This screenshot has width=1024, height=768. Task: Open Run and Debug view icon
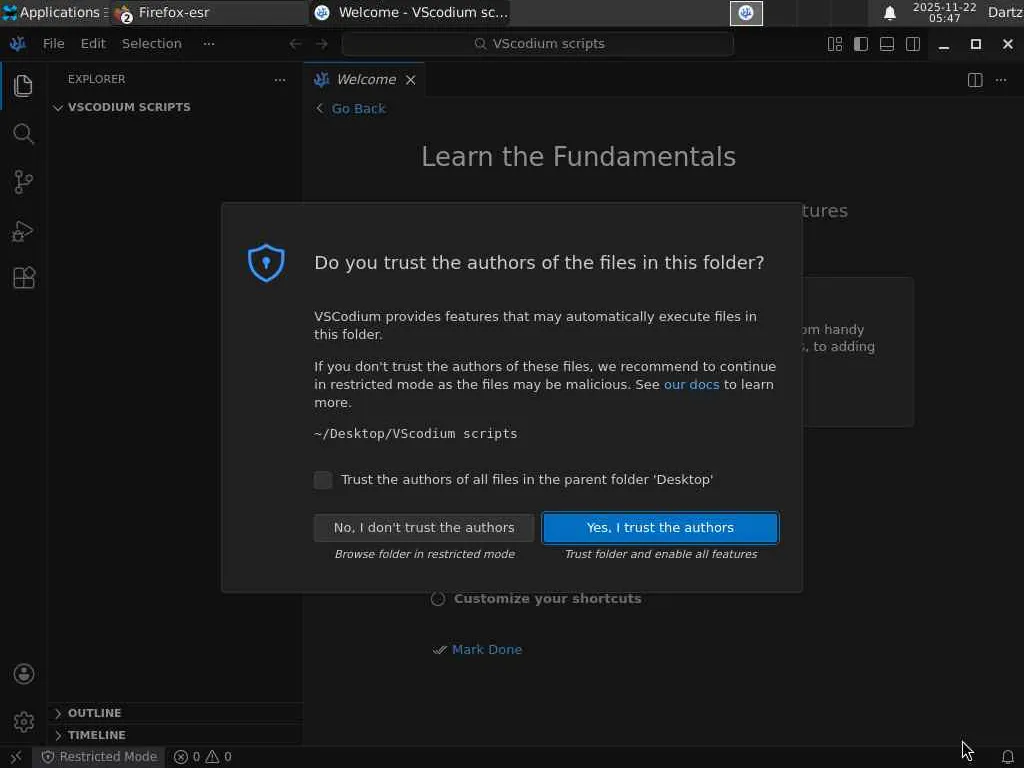(x=23, y=231)
